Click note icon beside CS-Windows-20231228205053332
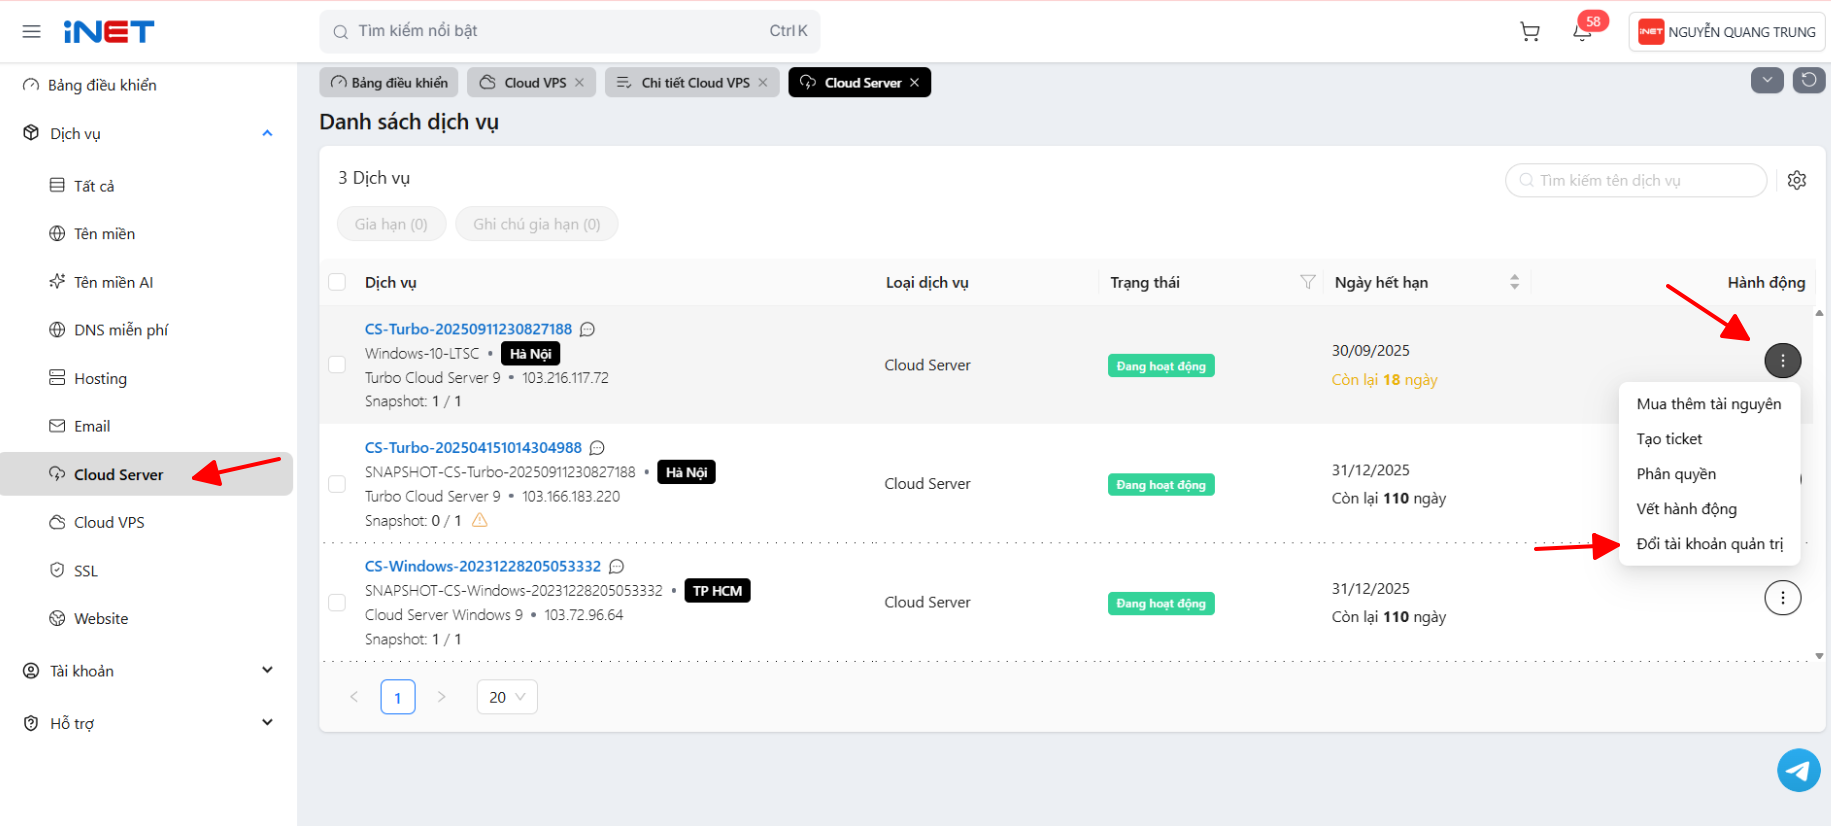This screenshot has width=1831, height=826. coord(617,566)
